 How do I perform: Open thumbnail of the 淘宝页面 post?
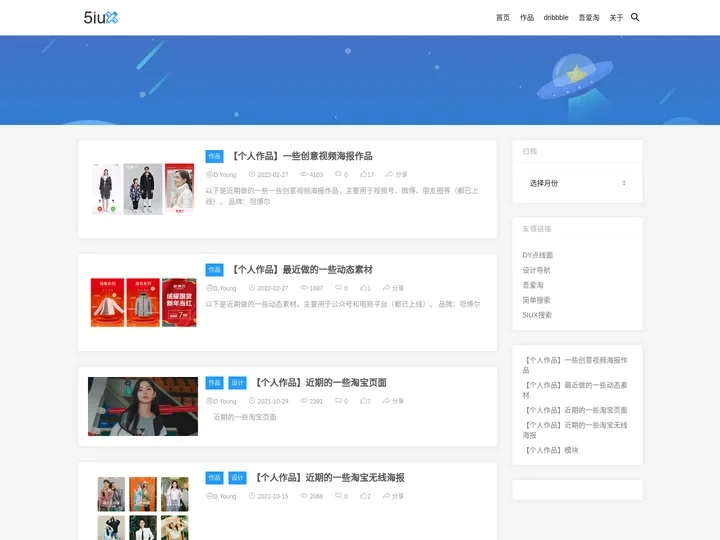tap(143, 406)
